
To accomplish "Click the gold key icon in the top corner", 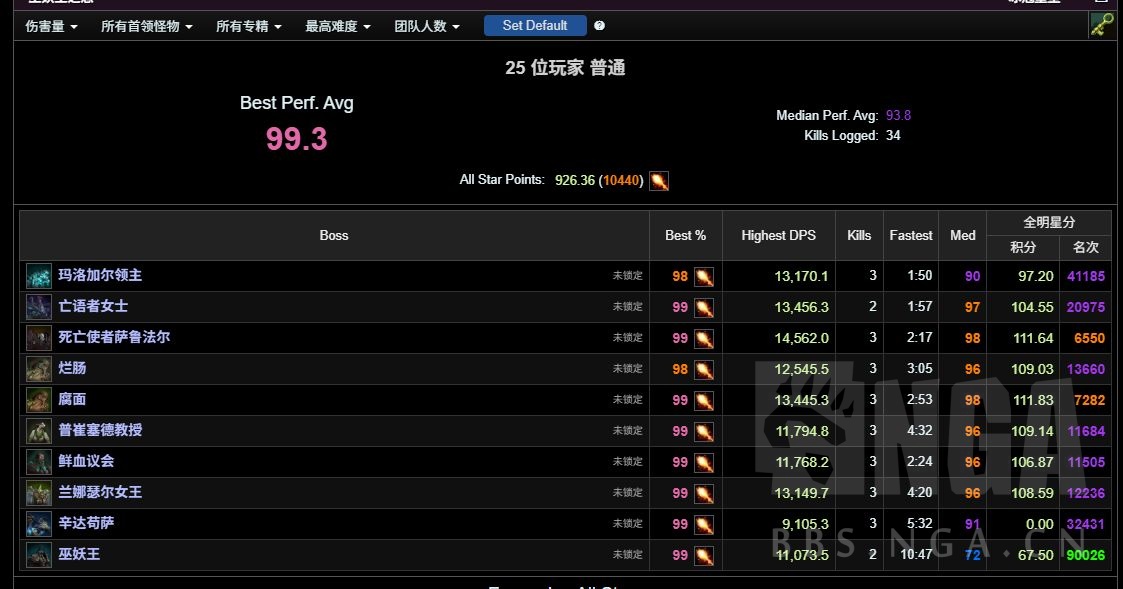I will (x=1100, y=24).
